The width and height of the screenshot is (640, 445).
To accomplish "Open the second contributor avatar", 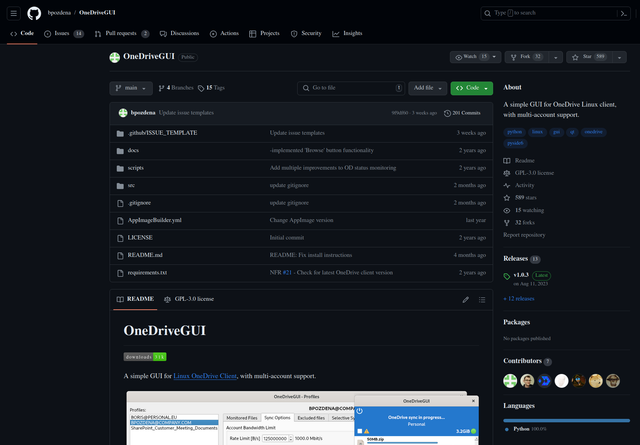I will (527, 381).
